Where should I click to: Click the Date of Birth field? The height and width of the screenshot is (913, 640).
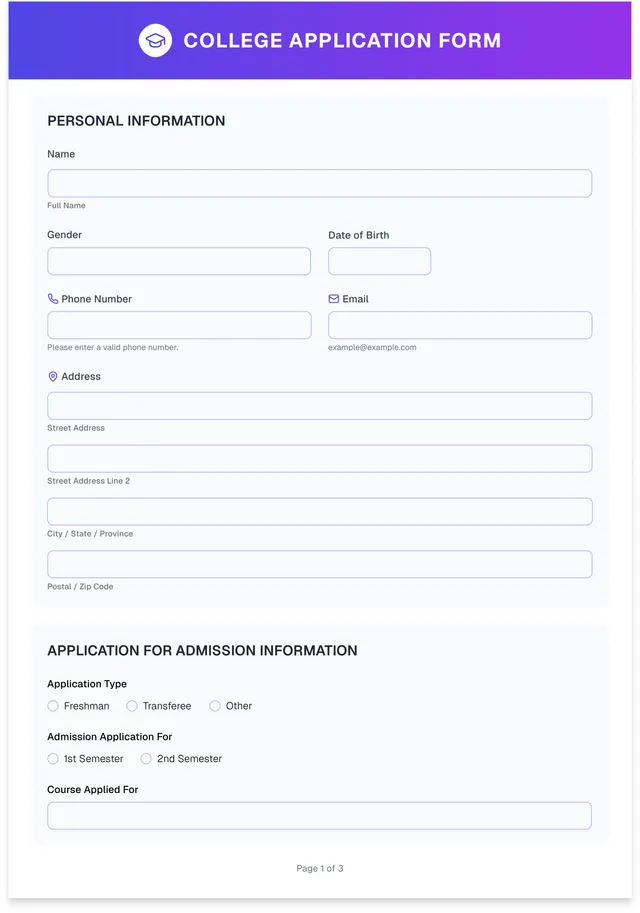tap(379, 261)
